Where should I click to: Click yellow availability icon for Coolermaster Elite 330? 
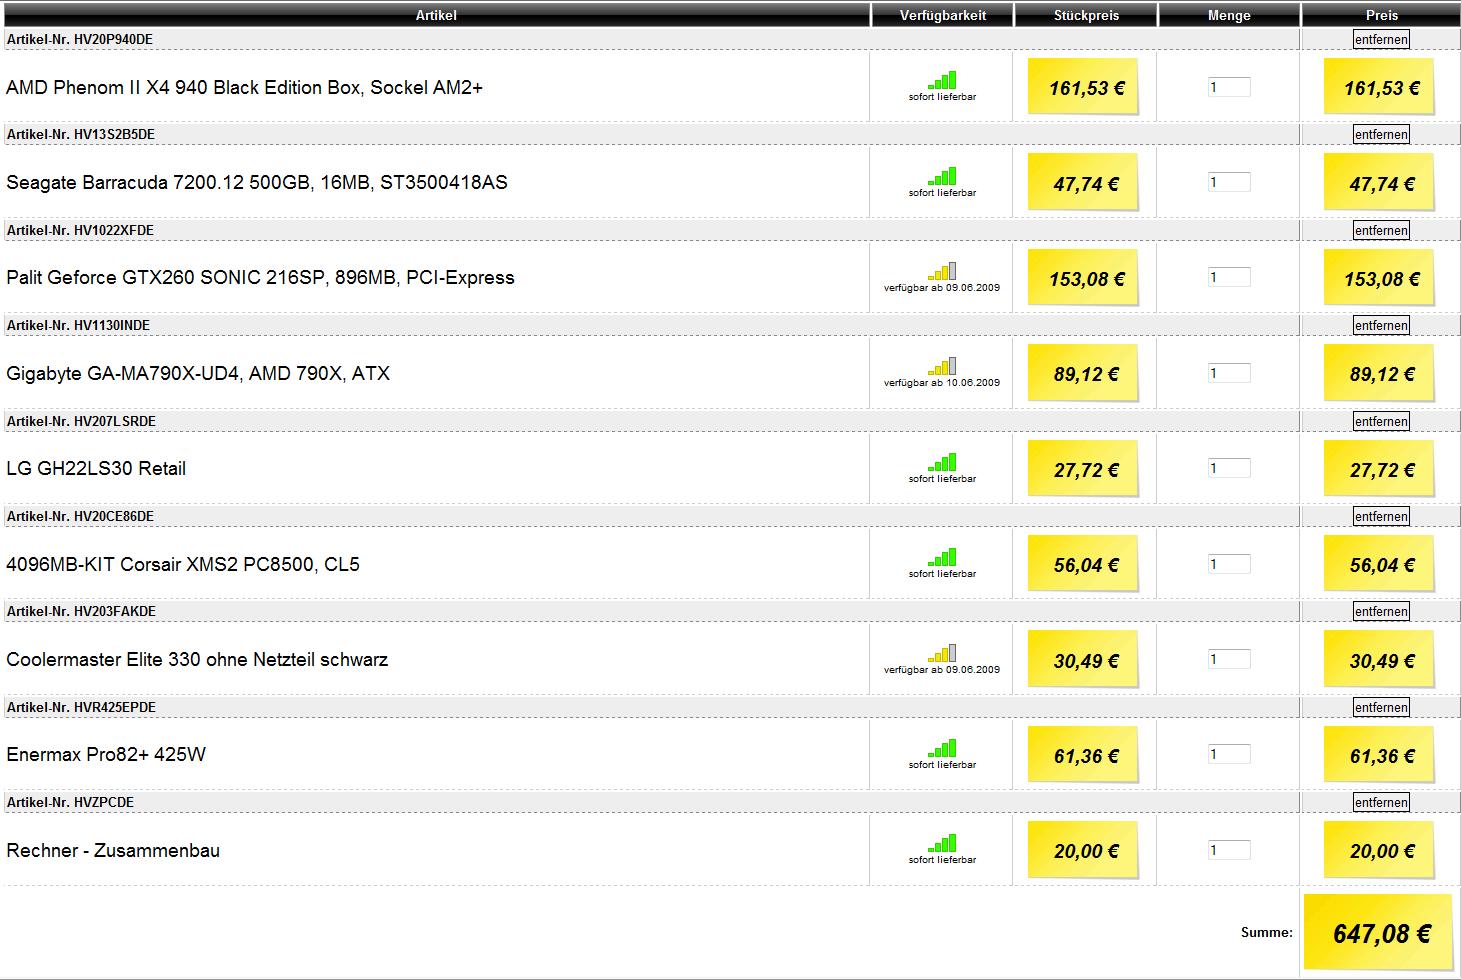point(942,653)
